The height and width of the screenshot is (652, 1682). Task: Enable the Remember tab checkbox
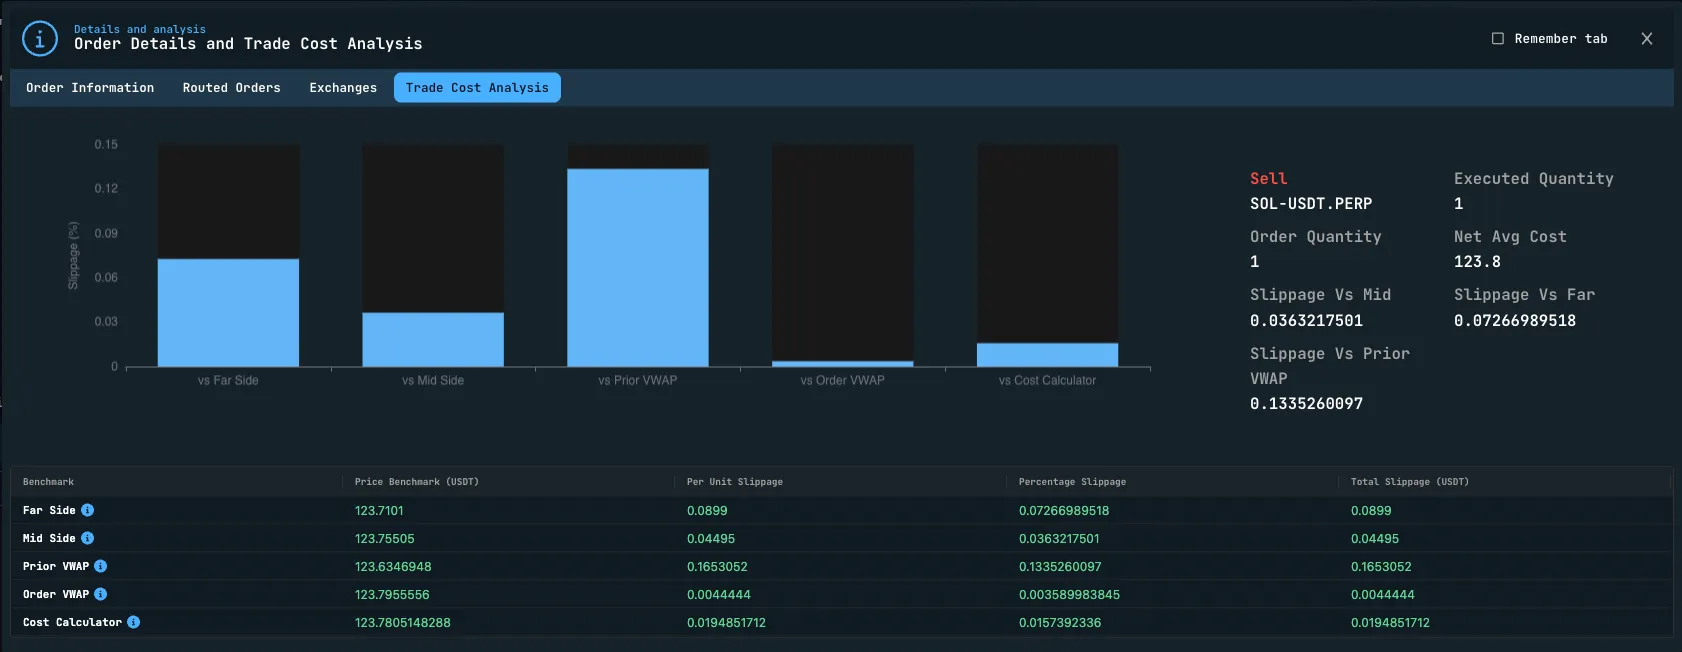[x=1498, y=39]
